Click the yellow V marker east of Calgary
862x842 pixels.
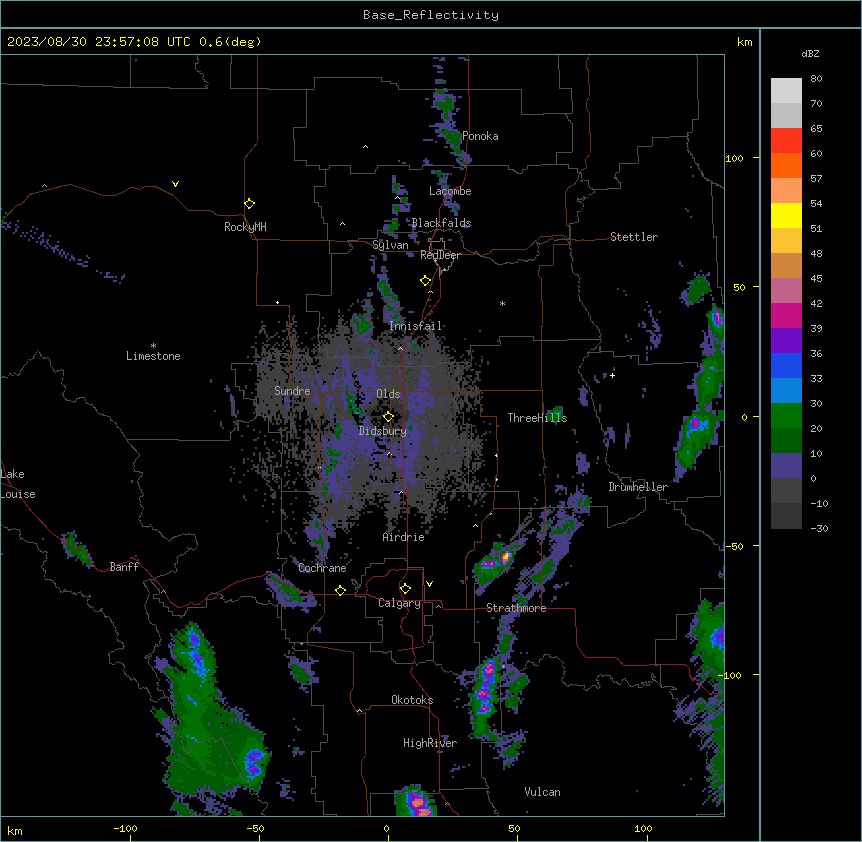(429, 584)
